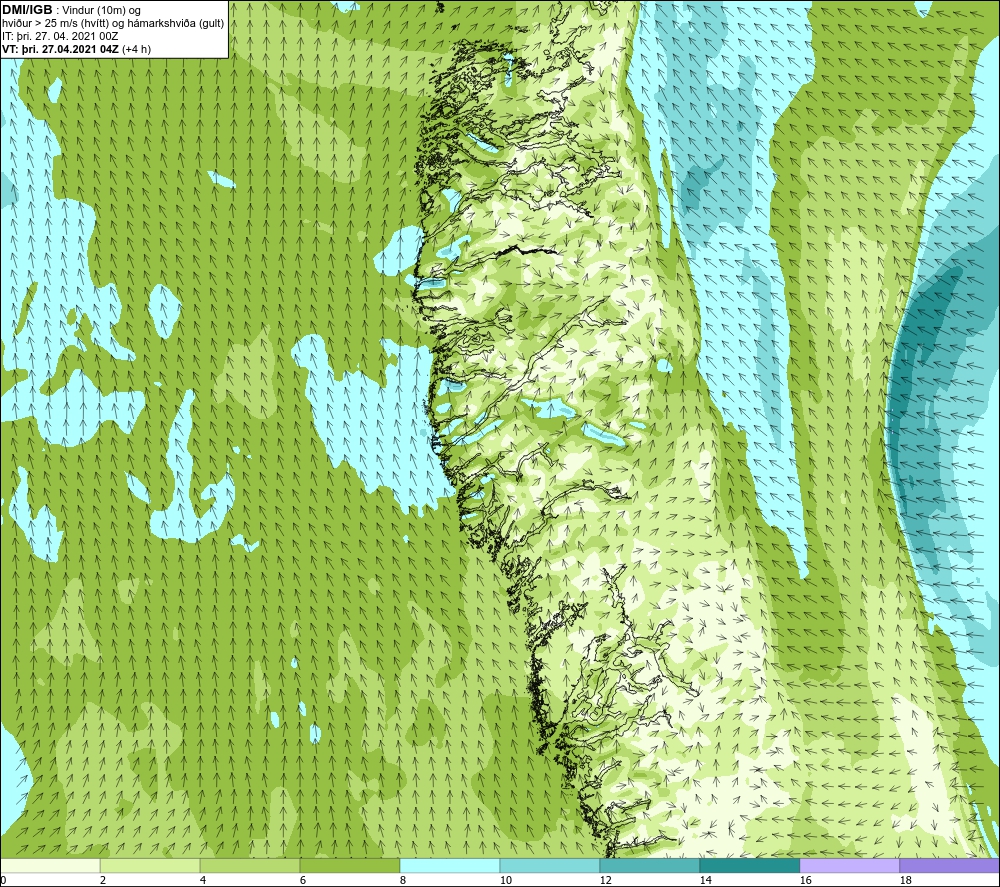This screenshot has width=1000, height=887.
Task: Click the '(+4 h)' forecast offset text
Action: (136, 49)
